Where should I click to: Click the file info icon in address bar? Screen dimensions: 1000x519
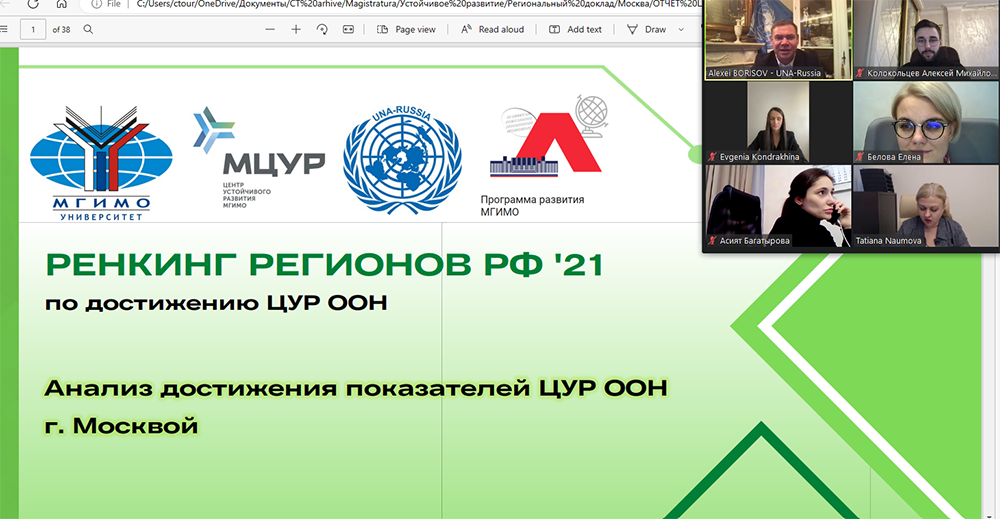pos(96,4)
